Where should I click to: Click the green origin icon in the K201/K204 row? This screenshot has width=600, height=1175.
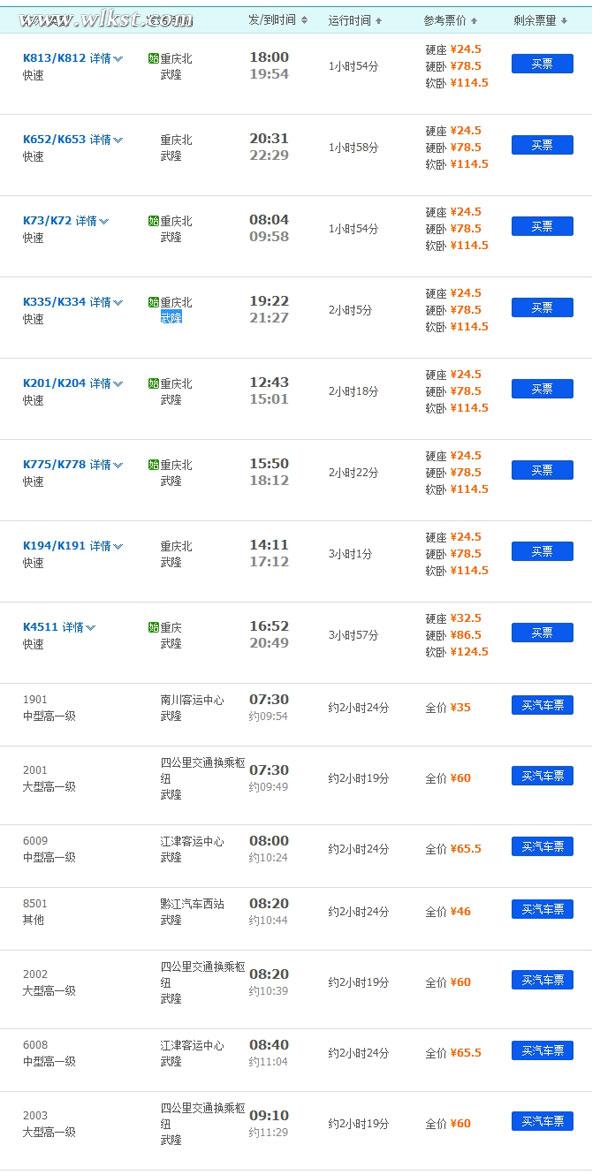[153, 383]
